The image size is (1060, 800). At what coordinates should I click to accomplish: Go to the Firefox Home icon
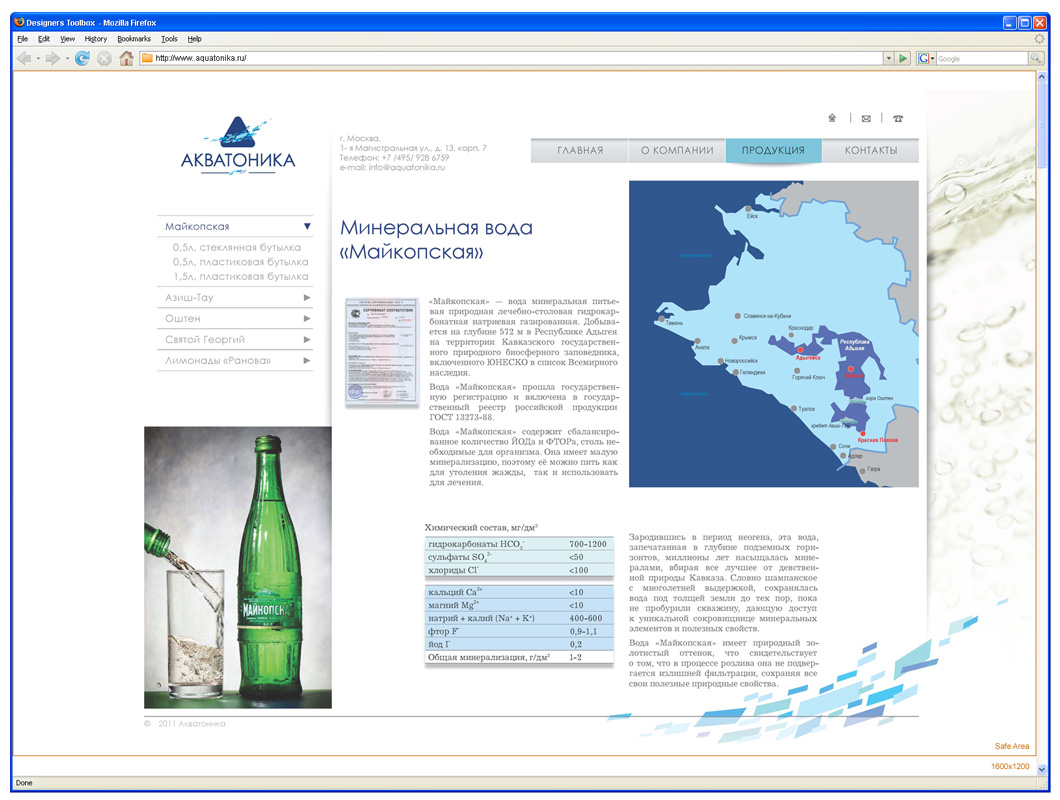coord(126,59)
